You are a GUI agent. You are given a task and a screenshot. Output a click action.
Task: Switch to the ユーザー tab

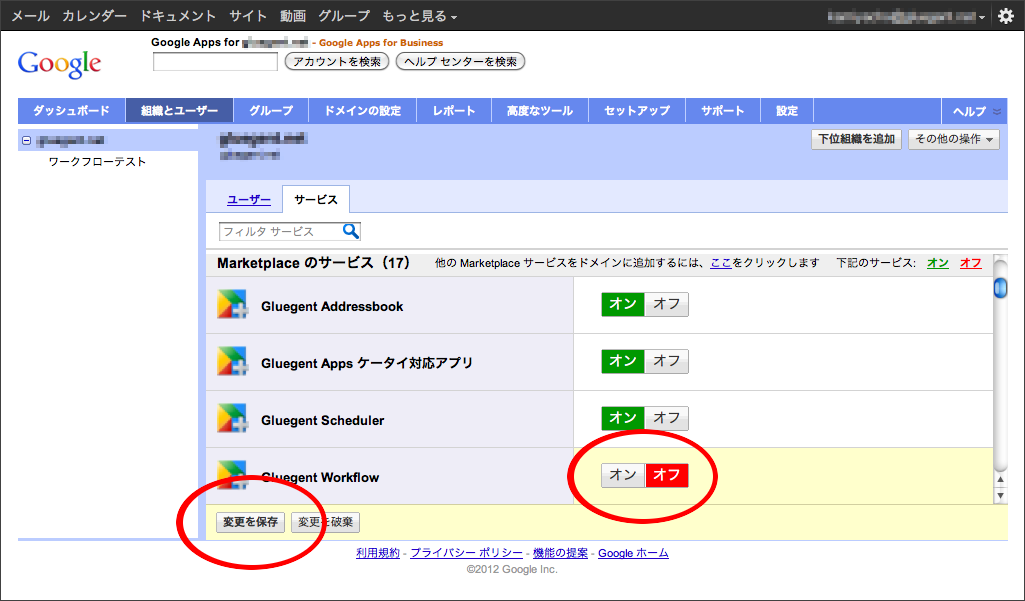click(249, 199)
